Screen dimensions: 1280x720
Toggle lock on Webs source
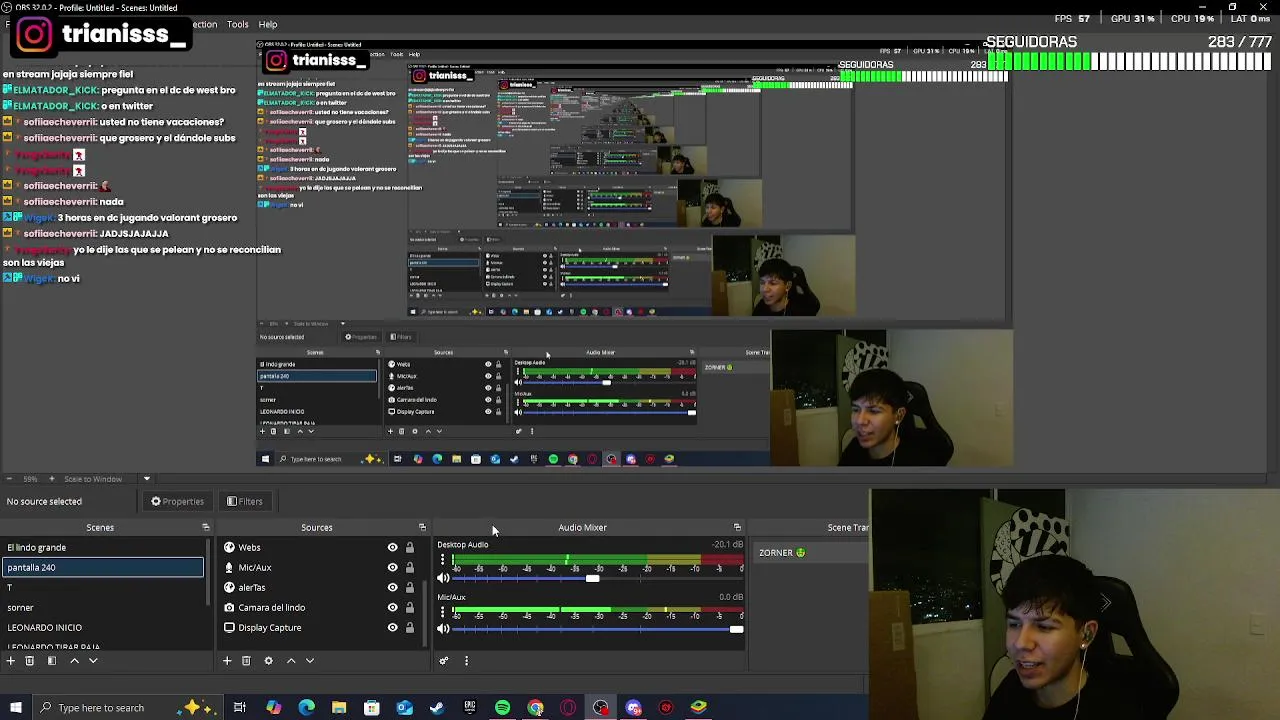point(409,547)
